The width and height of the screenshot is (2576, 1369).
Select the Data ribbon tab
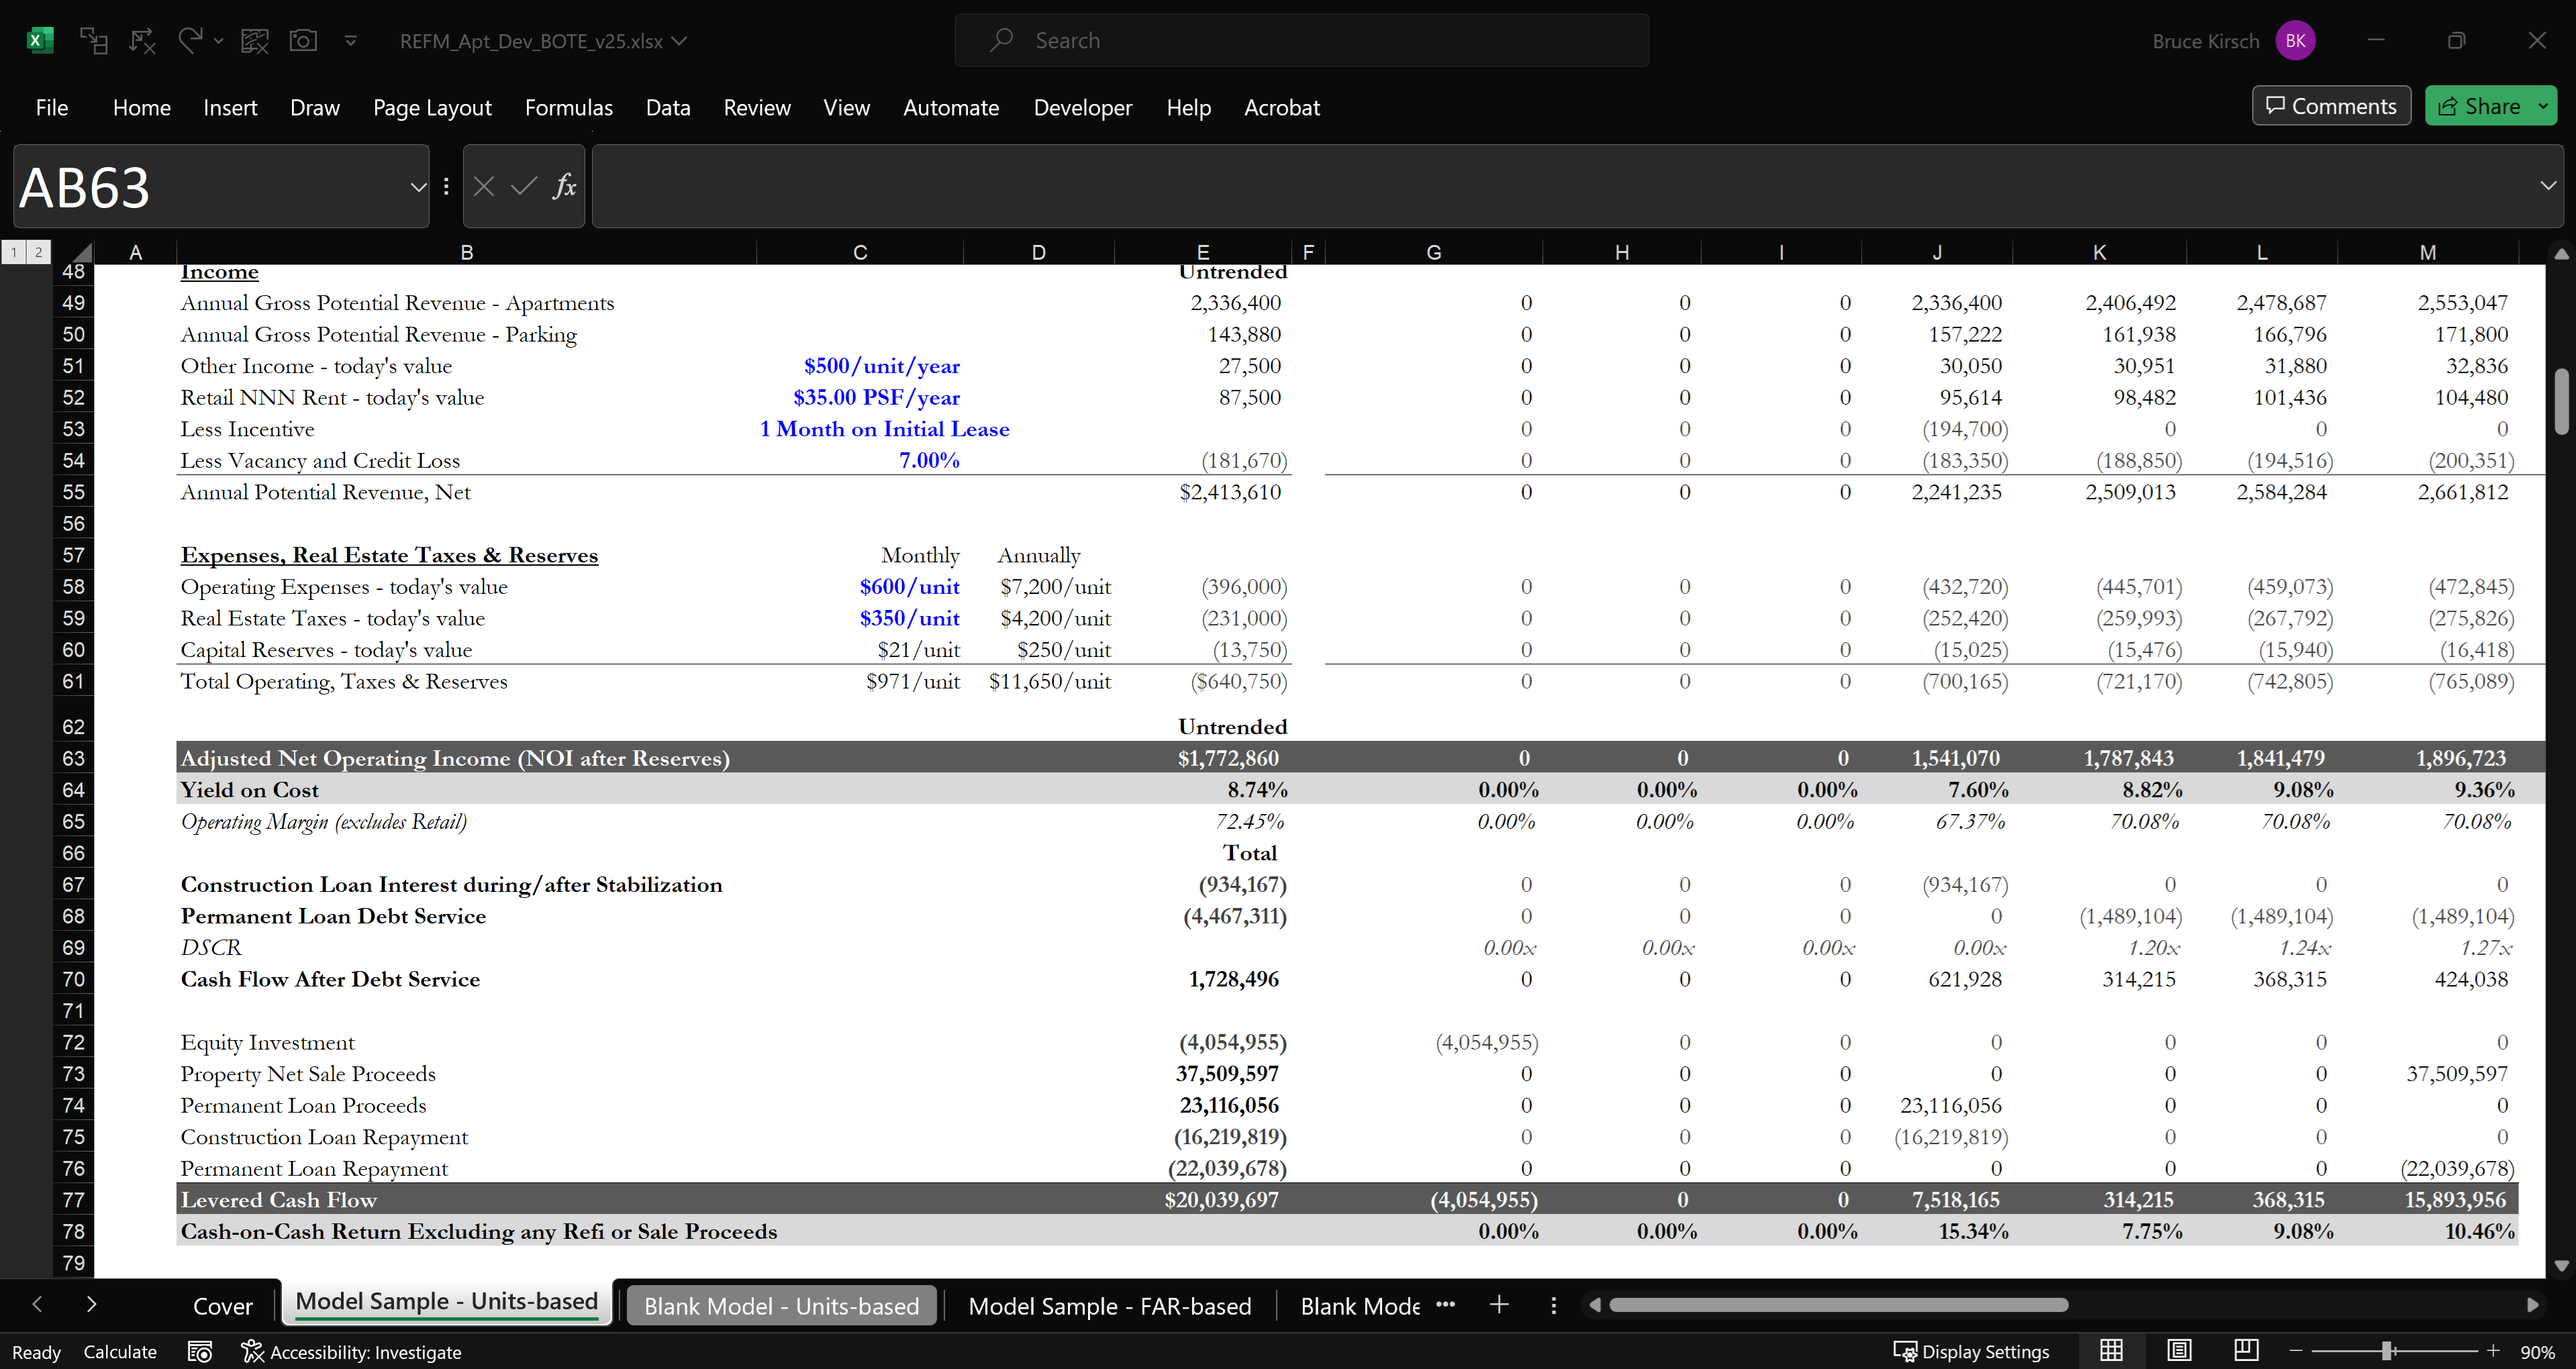668,107
